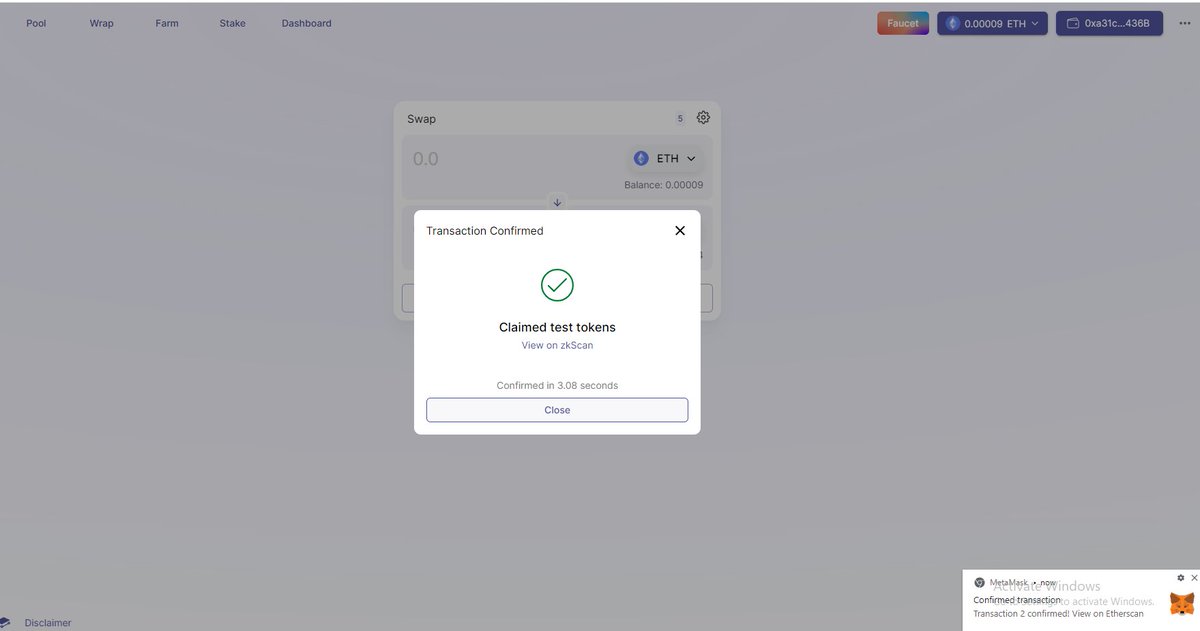
Task: Click the Confirmed in 3.08 seconds text
Action: (x=557, y=385)
